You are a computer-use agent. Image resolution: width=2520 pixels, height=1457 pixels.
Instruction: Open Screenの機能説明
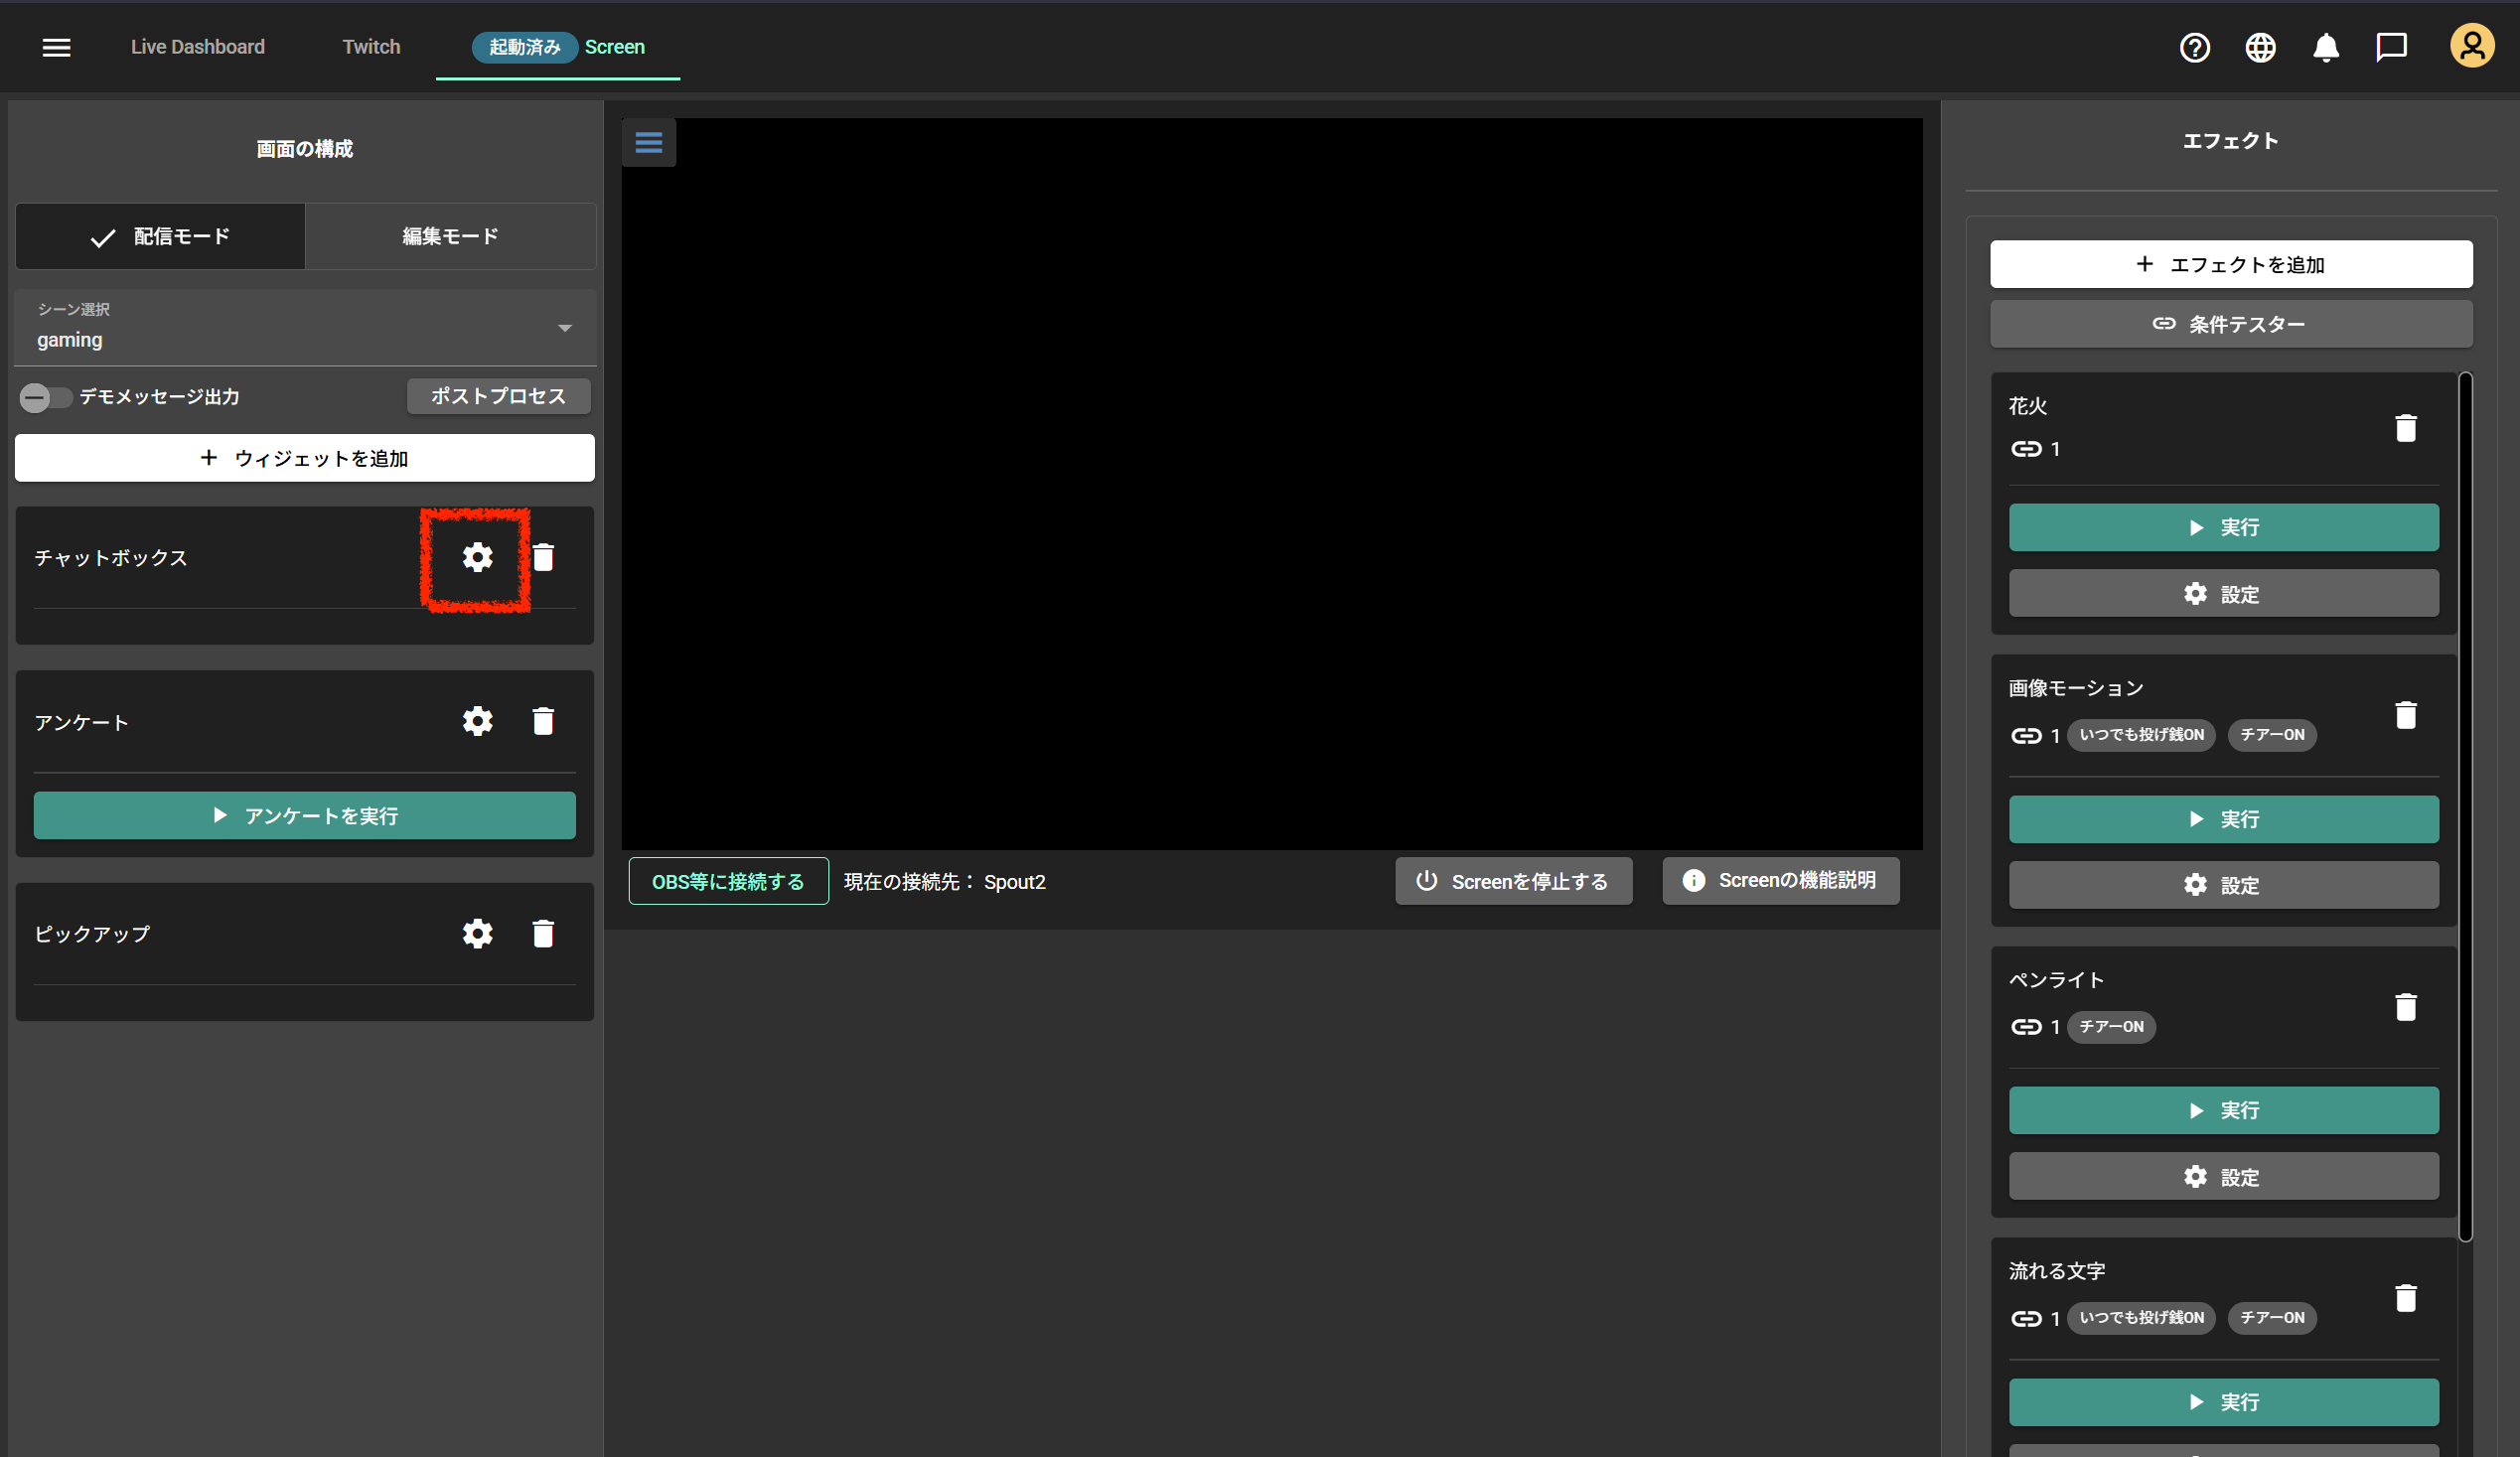pos(1781,881)
